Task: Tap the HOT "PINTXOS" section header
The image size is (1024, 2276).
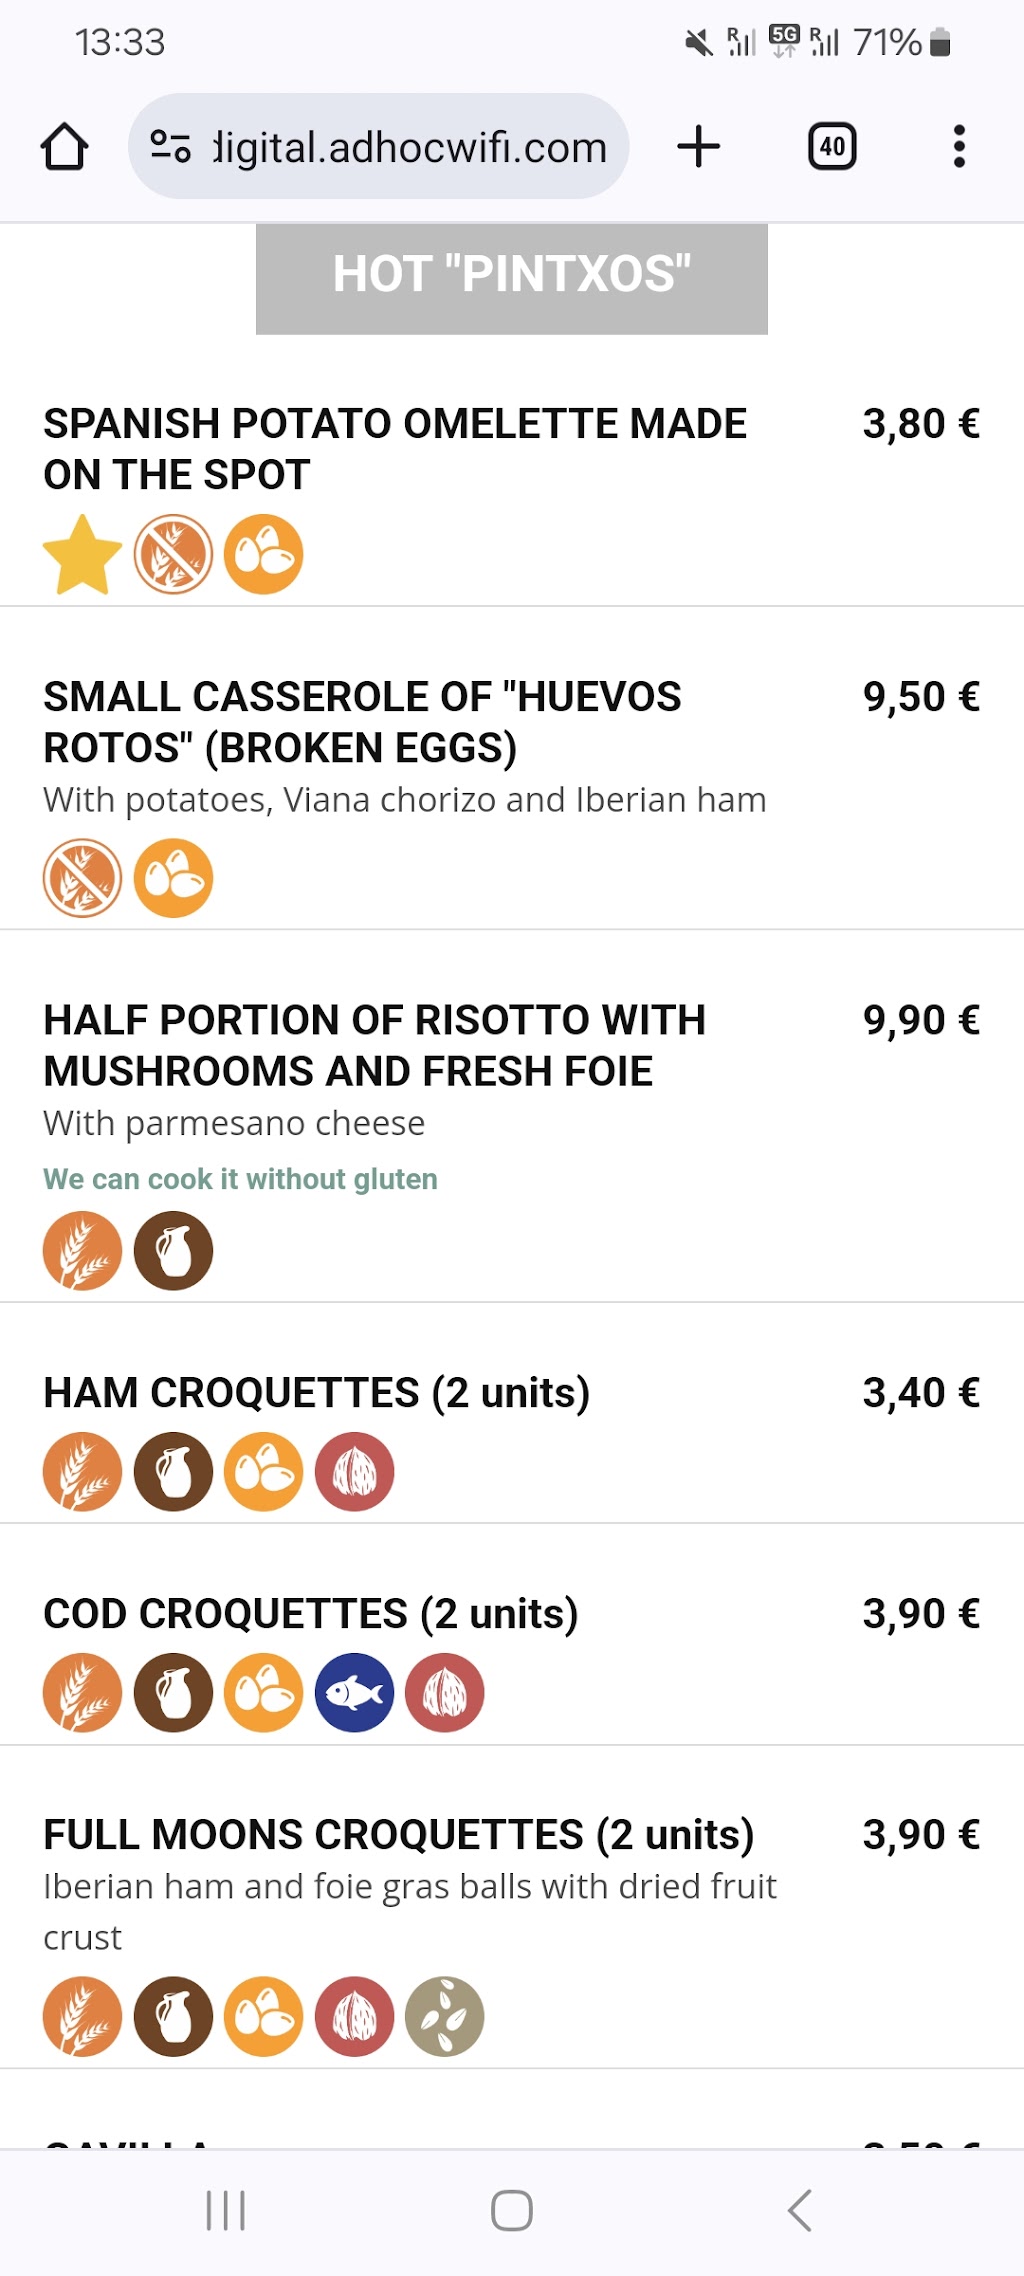Action: click(512, 279)
